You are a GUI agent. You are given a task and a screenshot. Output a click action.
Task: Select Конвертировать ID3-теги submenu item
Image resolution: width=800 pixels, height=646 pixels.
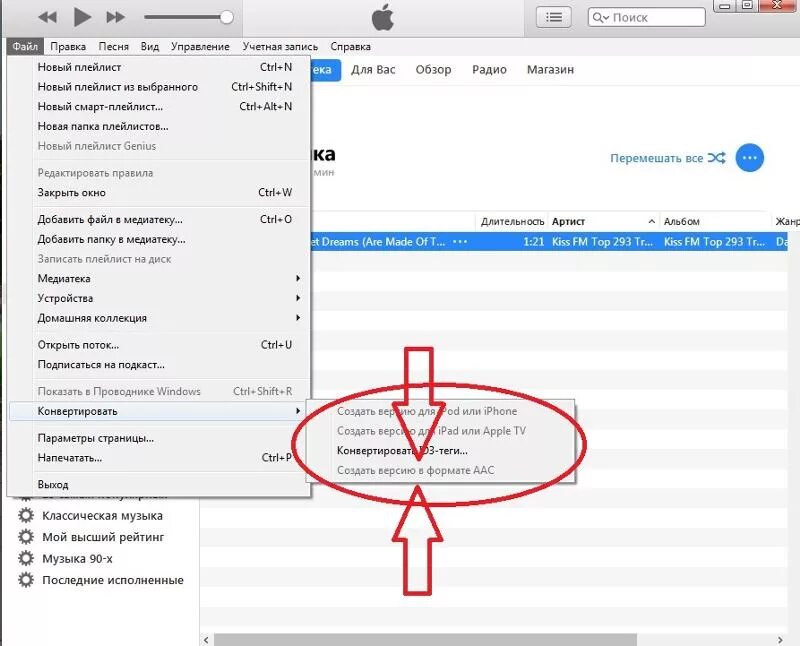coord(440,451)
